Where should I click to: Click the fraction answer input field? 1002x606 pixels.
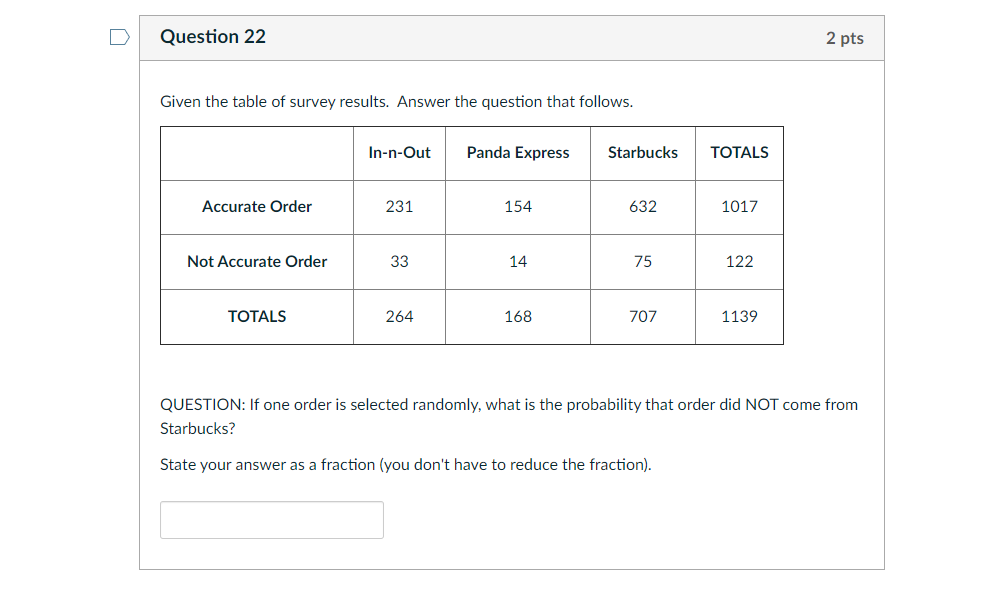[x=272, y=520]
